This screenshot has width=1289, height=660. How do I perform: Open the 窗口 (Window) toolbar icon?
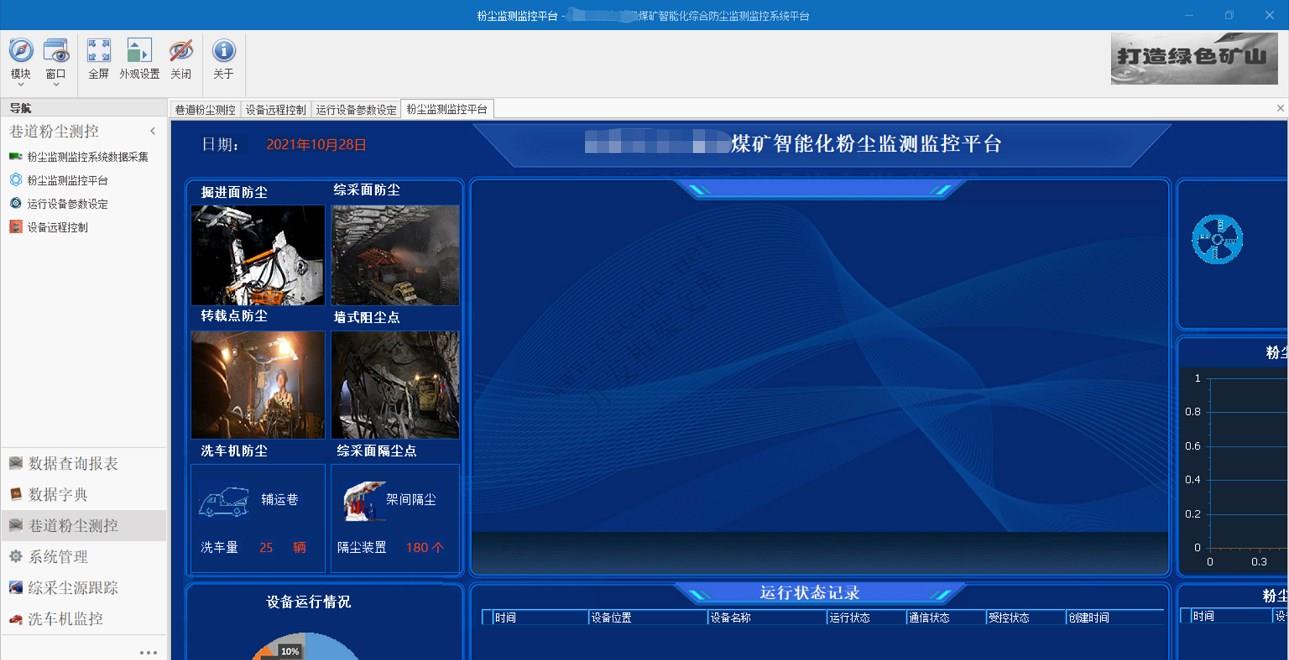(56, 52)
